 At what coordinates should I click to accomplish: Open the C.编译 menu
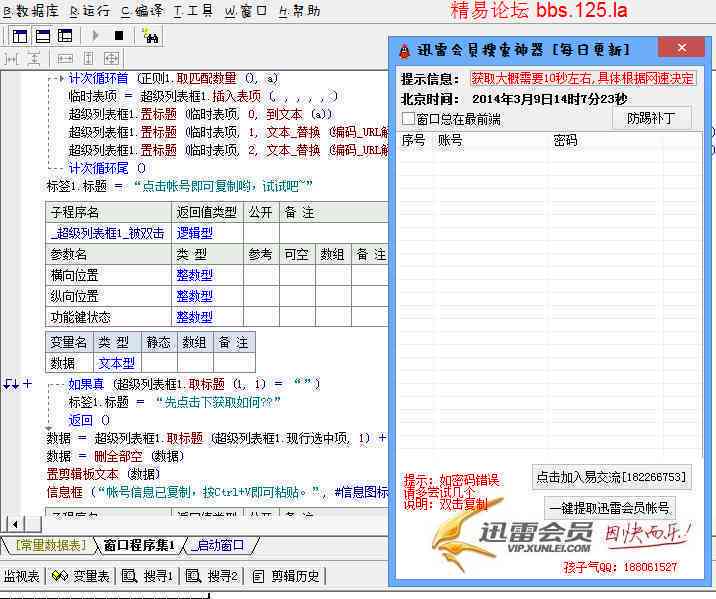[x=142, y=11]
